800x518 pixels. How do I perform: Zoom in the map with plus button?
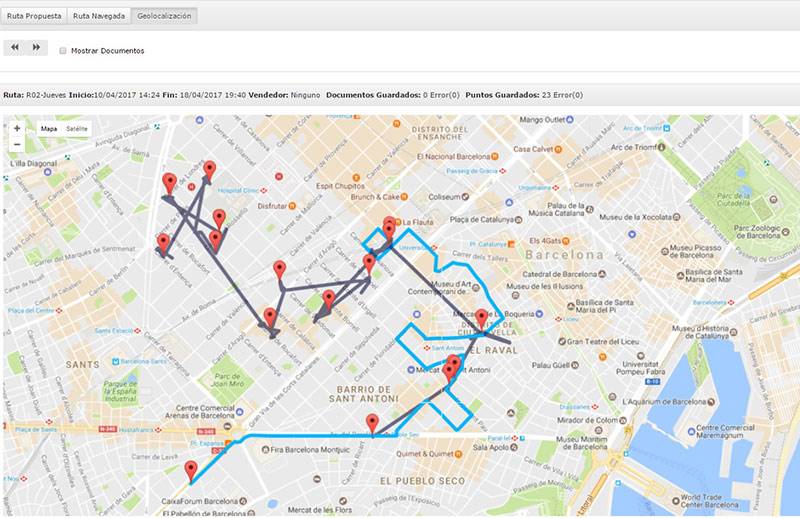point(17,129)
